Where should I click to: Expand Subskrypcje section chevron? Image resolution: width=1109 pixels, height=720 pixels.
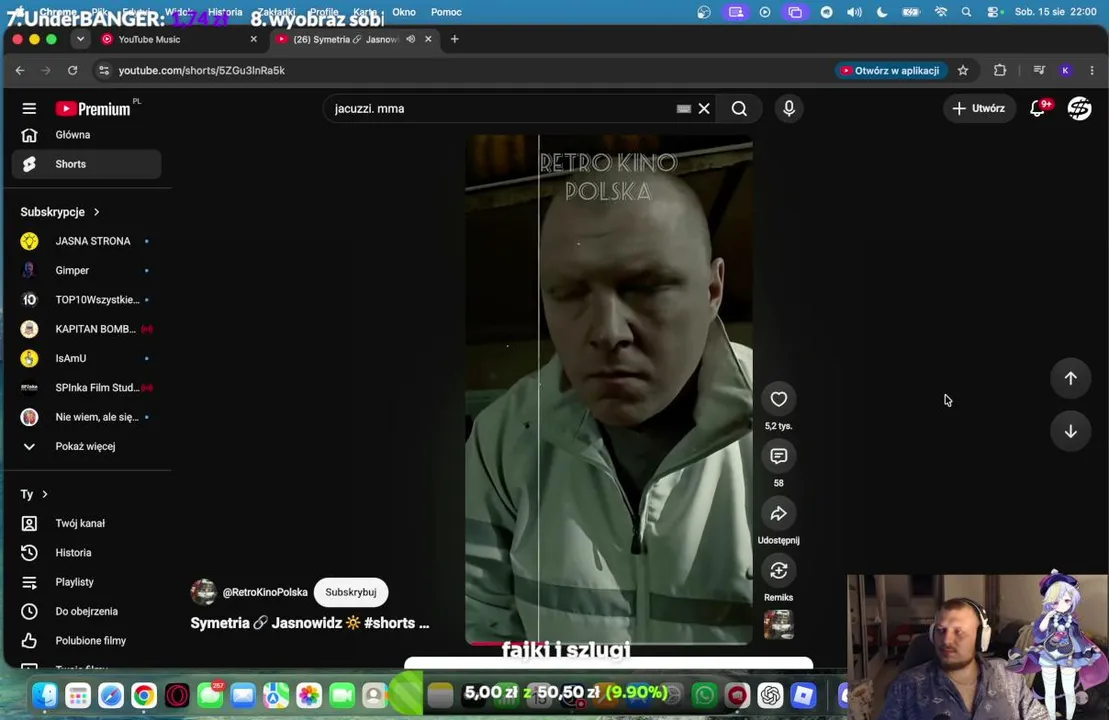click(96, 211)
